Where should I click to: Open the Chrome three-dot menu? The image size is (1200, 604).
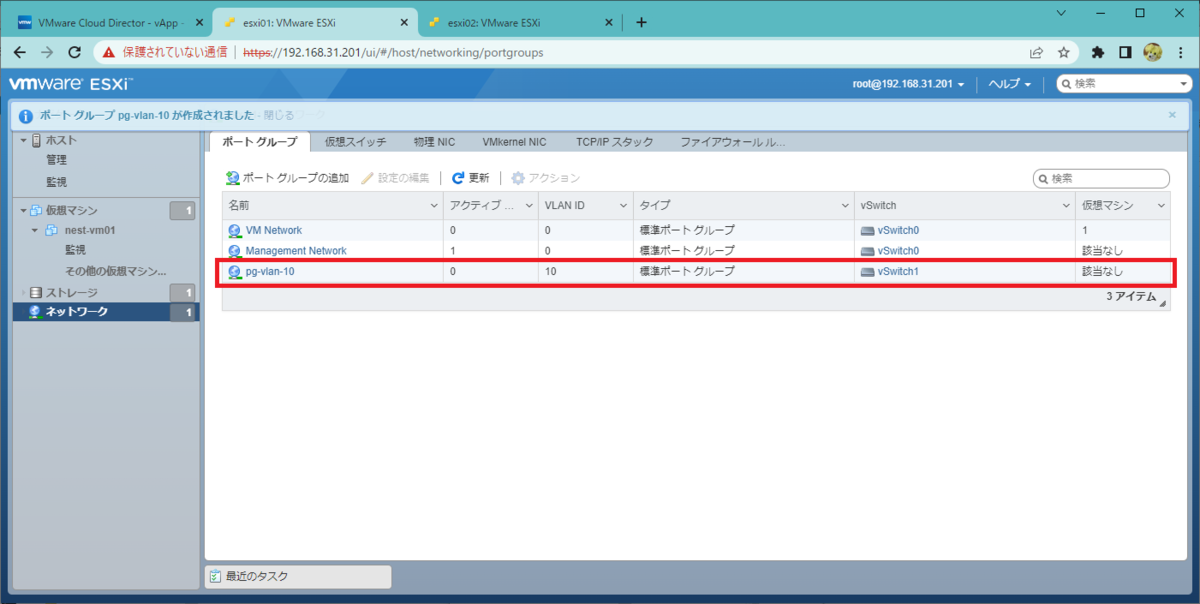pyautogui.click(x=1180, y=52)
